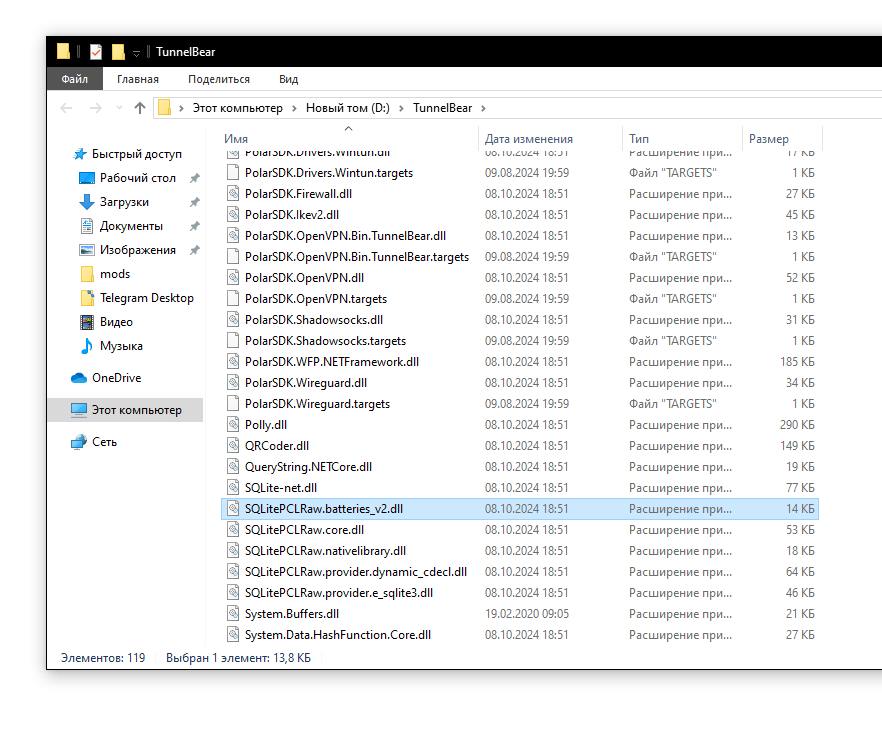Go back with the Back arrow
This screenshot has width=882, height=729.
pyautogui.click(x=66, y=108)
